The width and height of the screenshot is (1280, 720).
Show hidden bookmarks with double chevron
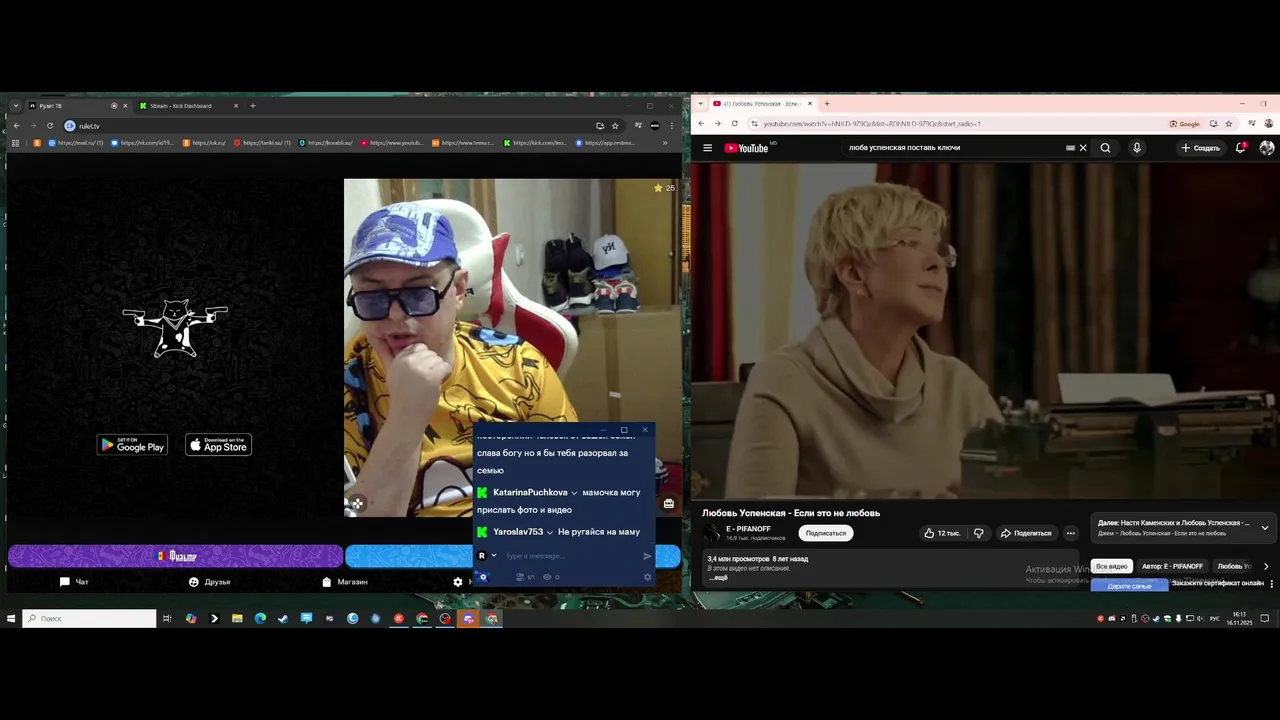click(665, 143)
